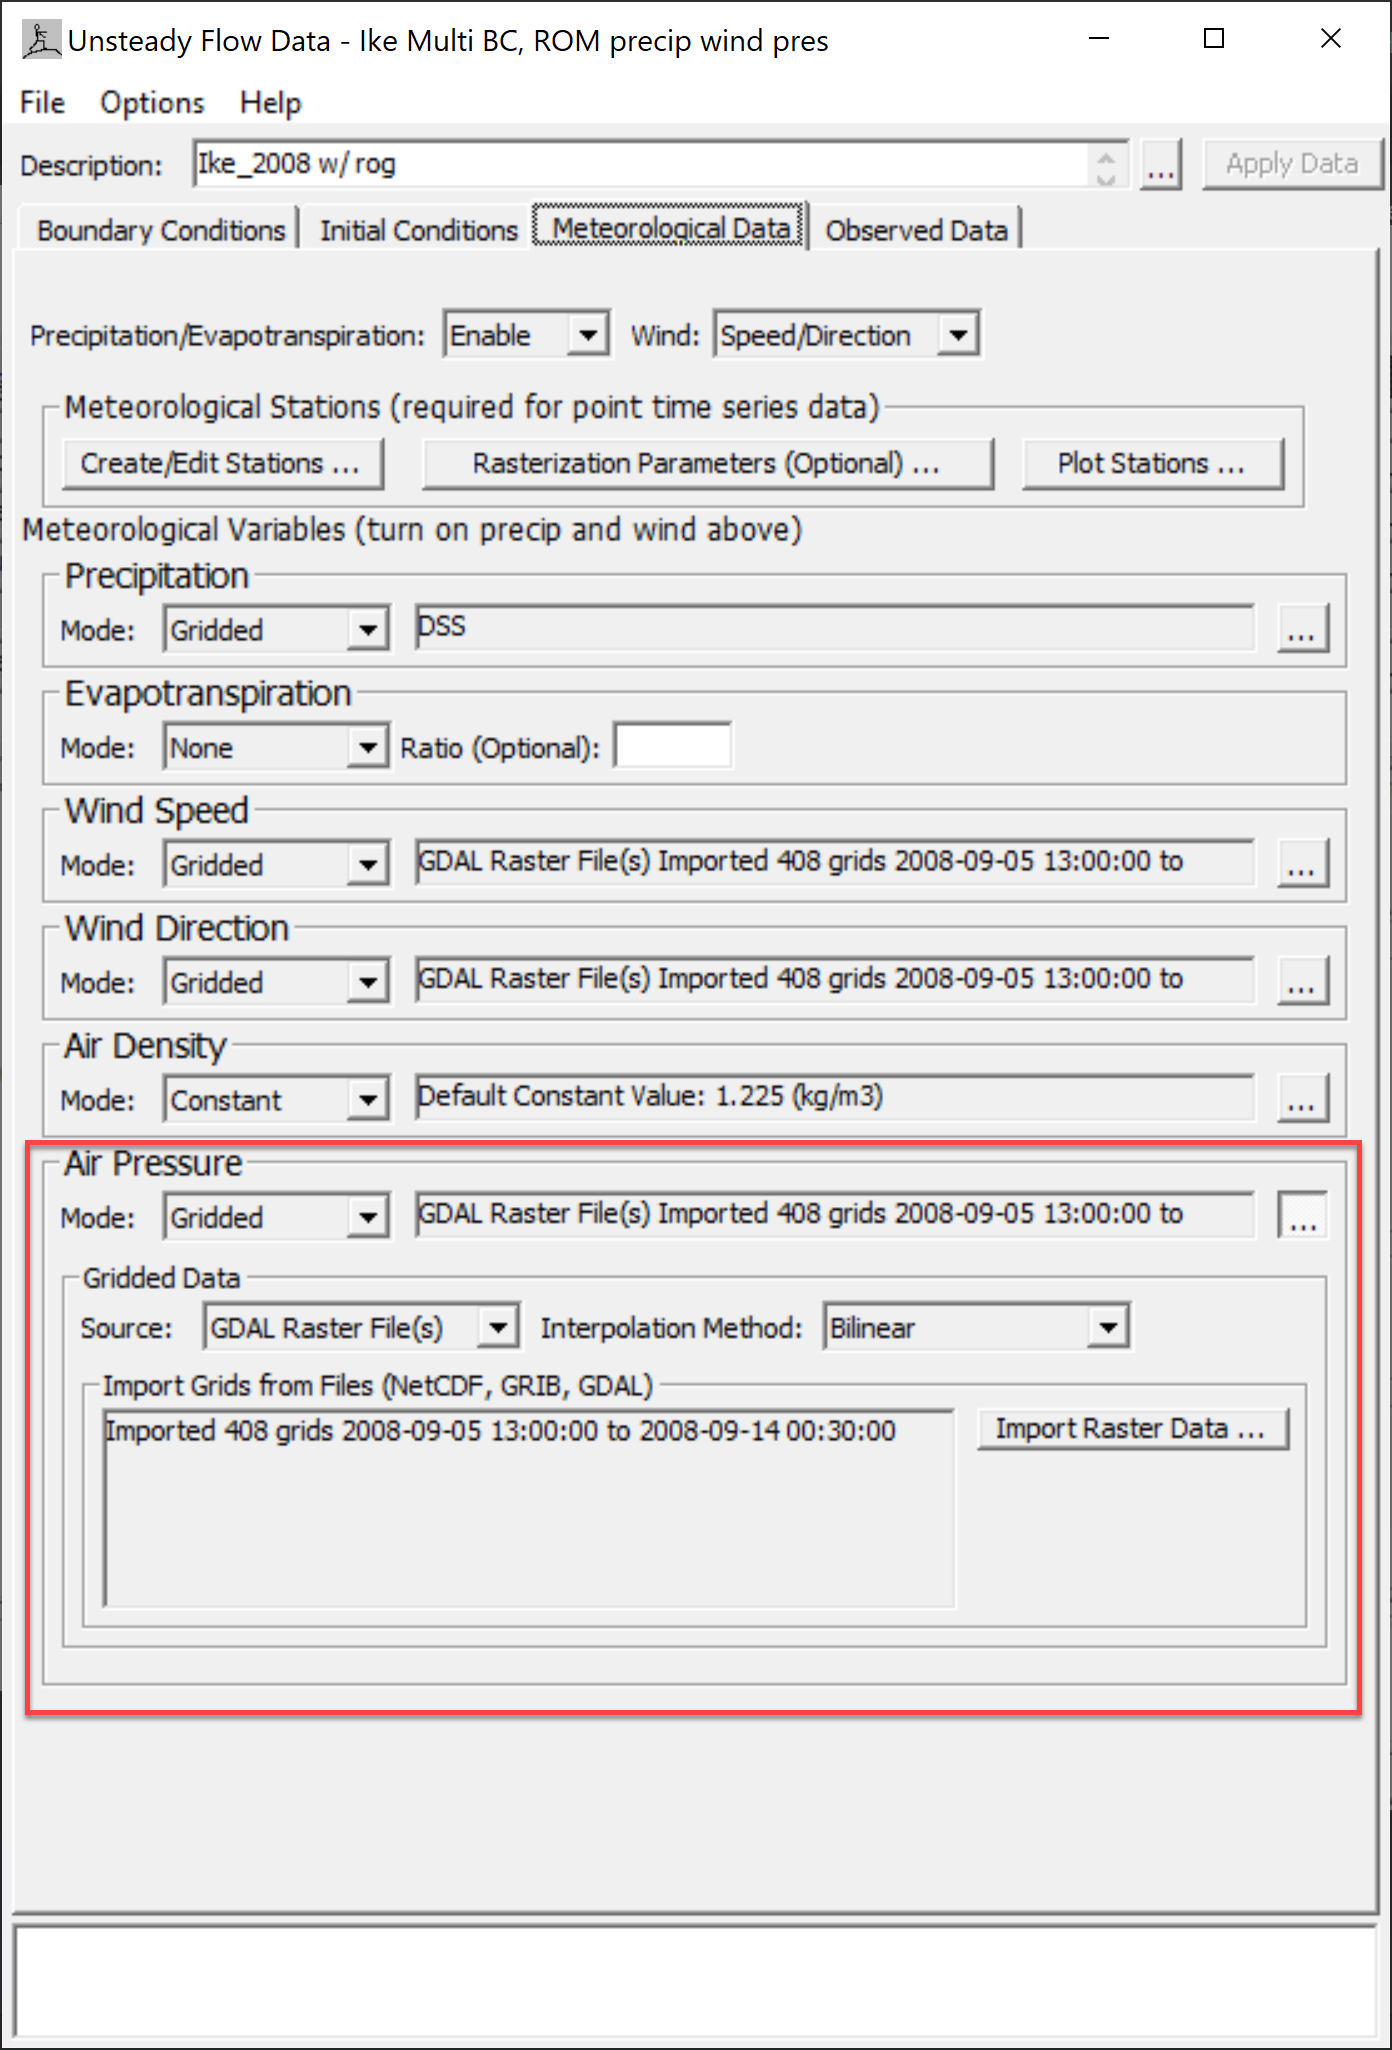
Task: Select the Meteorological Data tab
Action: 670,228
